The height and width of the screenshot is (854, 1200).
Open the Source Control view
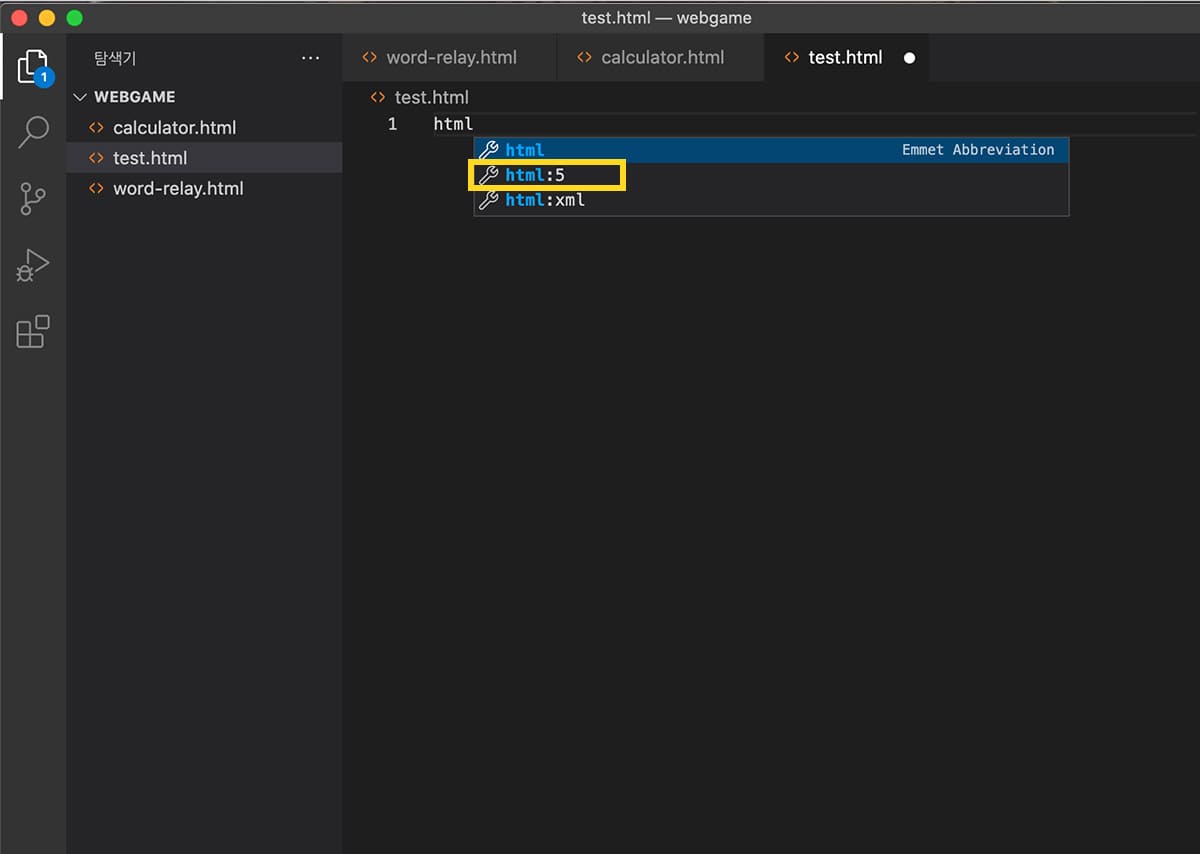33,198
